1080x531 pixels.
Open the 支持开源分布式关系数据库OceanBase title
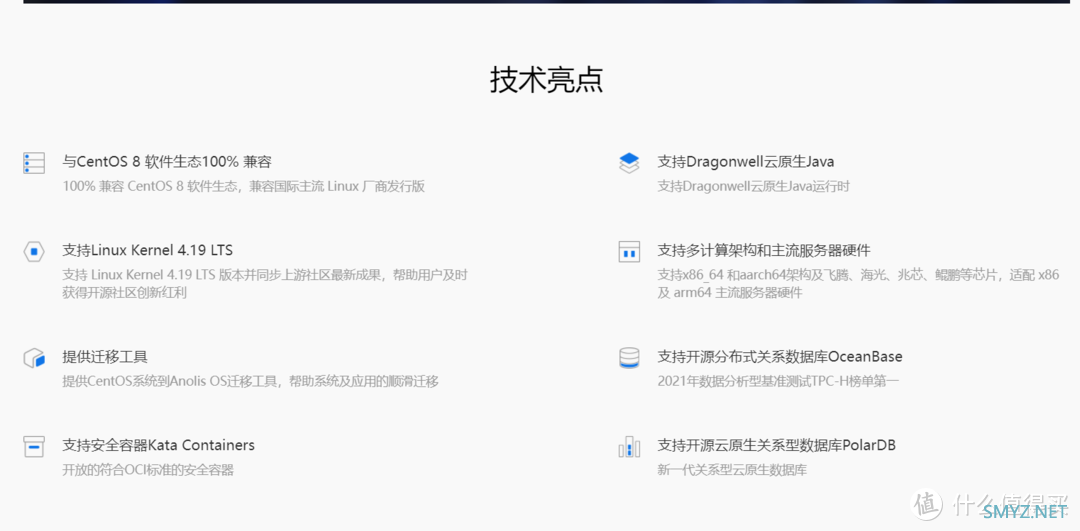[x=780, y=357]
